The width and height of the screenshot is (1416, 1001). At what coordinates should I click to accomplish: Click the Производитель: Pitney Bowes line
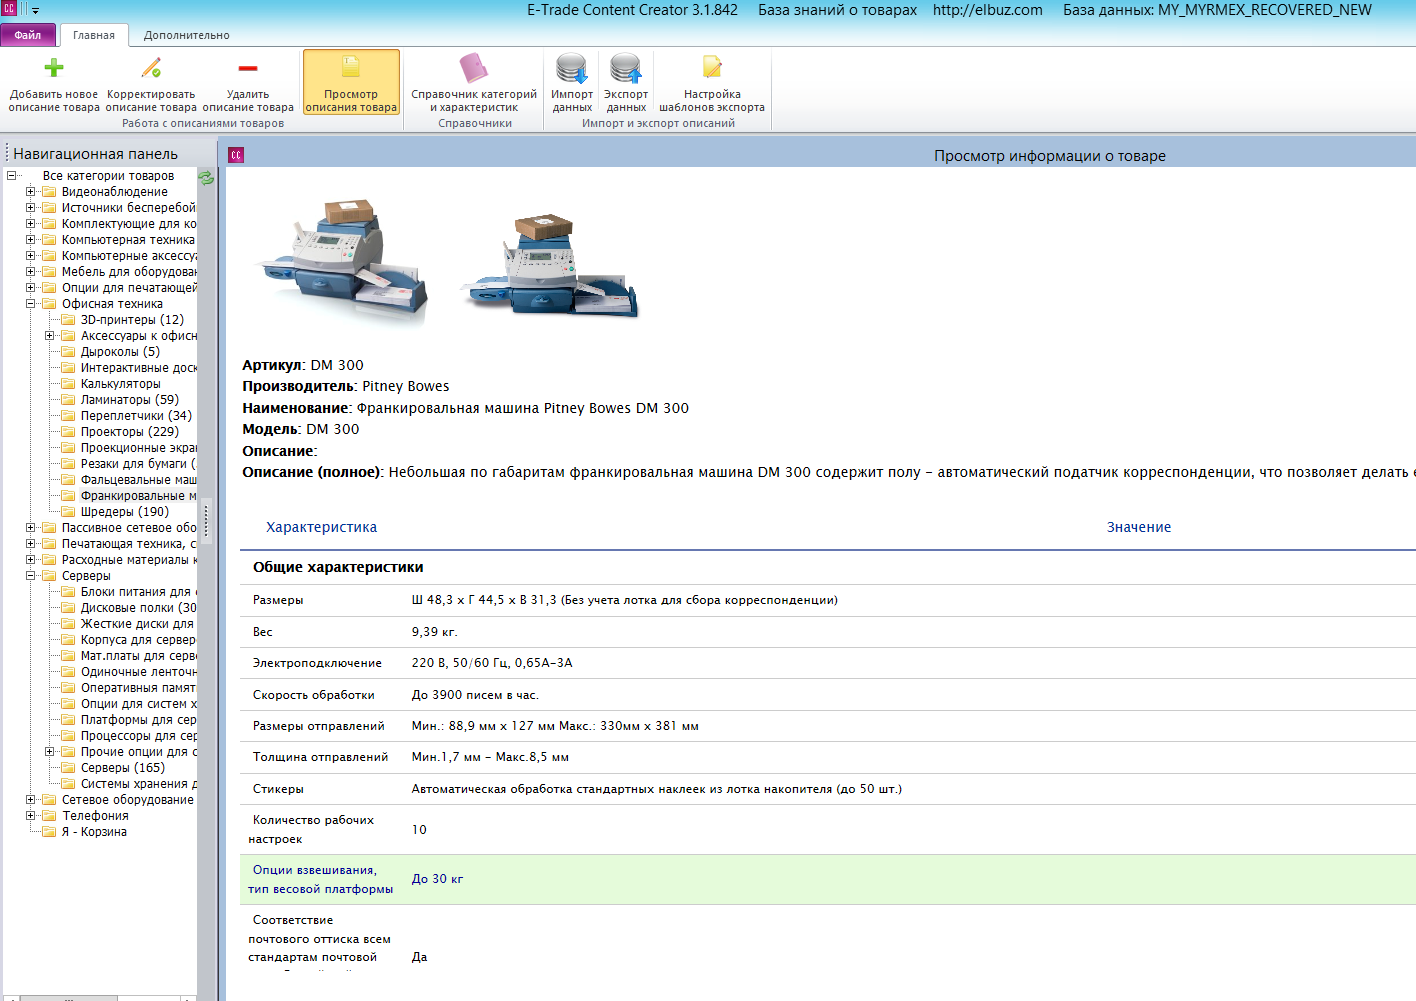point(346,386)
